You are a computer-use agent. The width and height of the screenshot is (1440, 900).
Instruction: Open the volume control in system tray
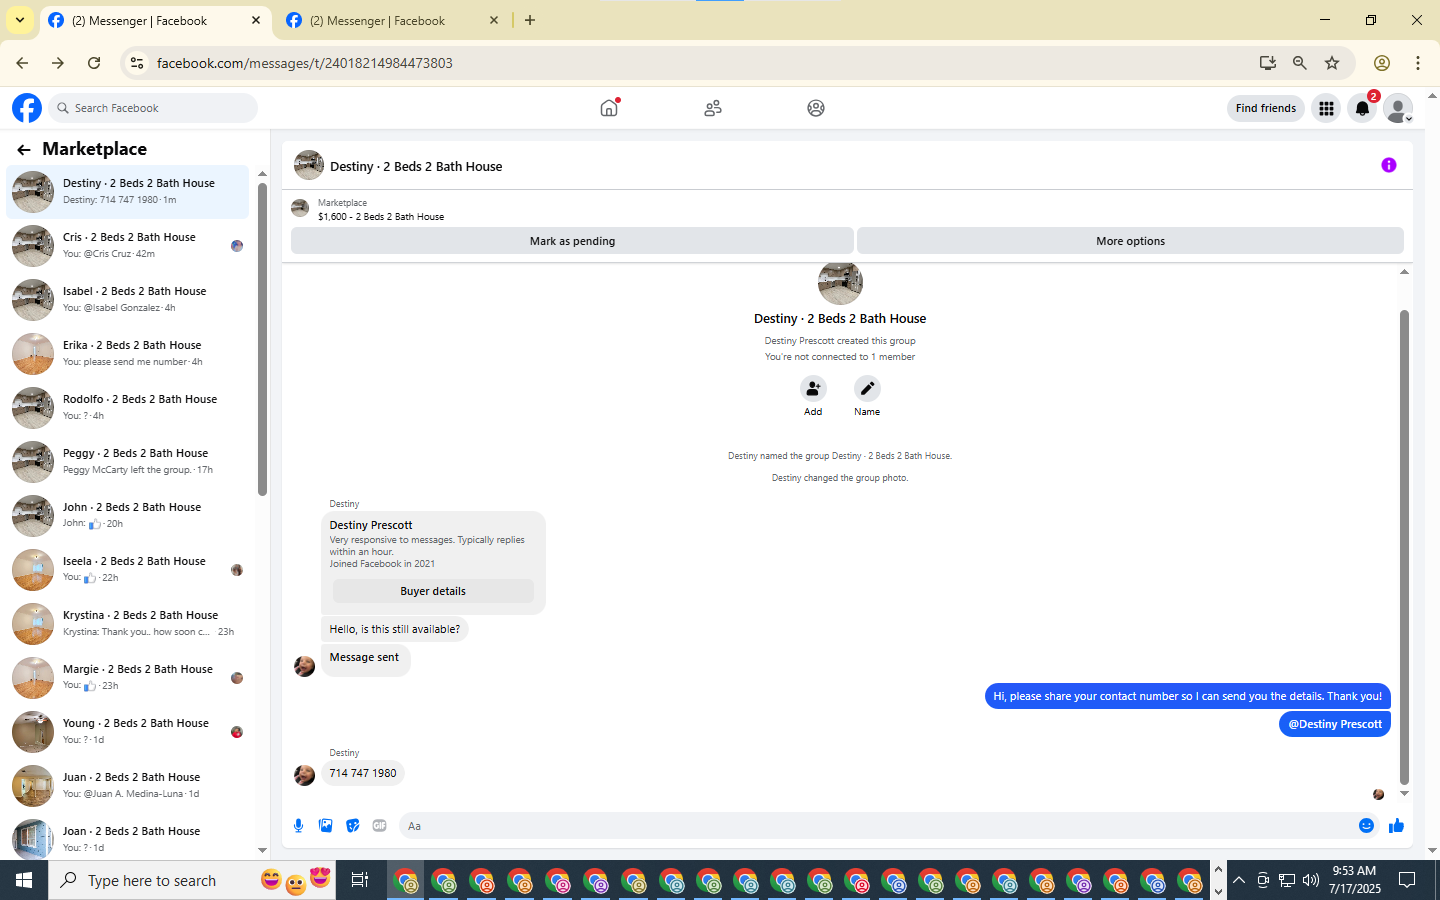(1311, 880)
